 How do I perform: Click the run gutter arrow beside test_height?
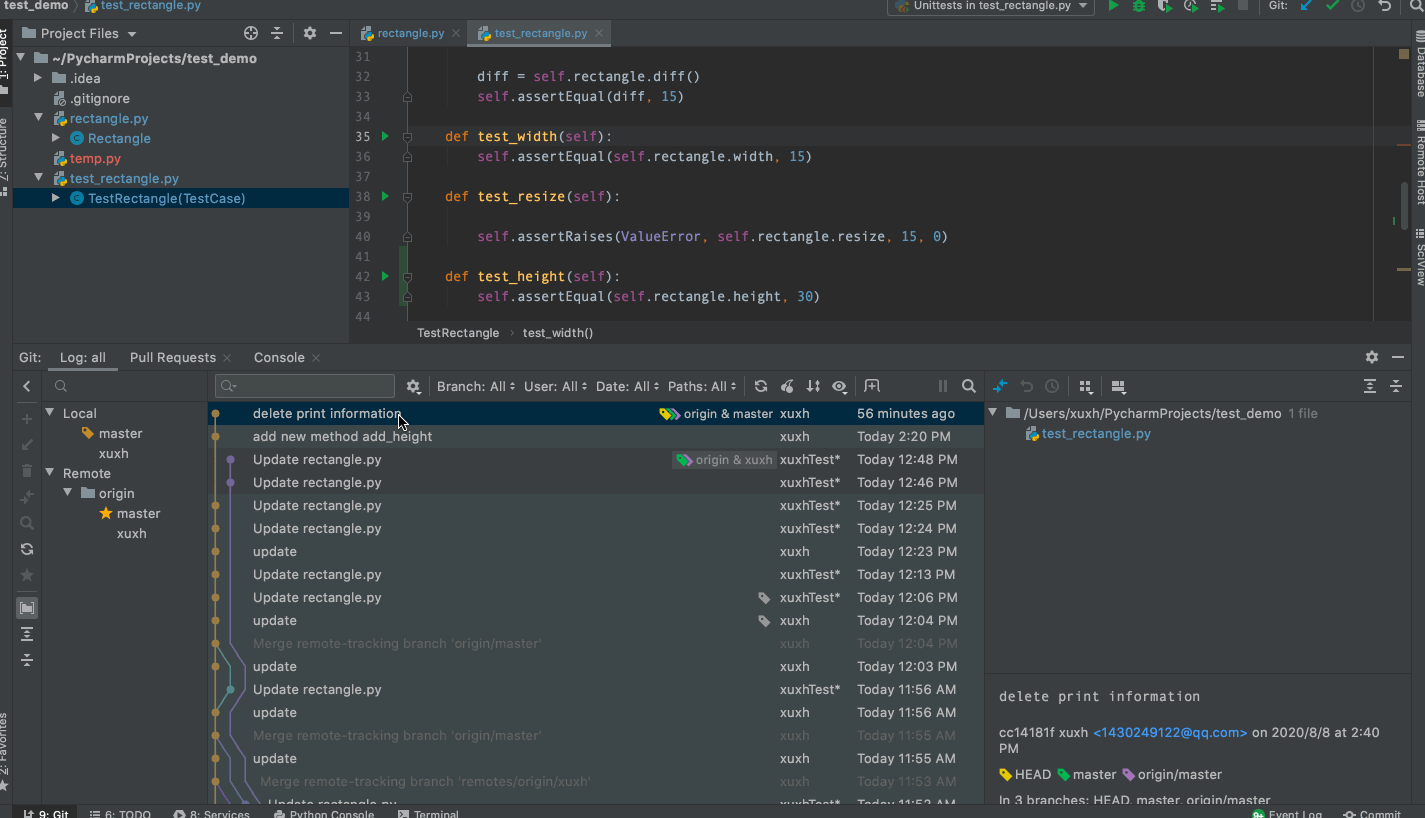click(x=385, y=276)
